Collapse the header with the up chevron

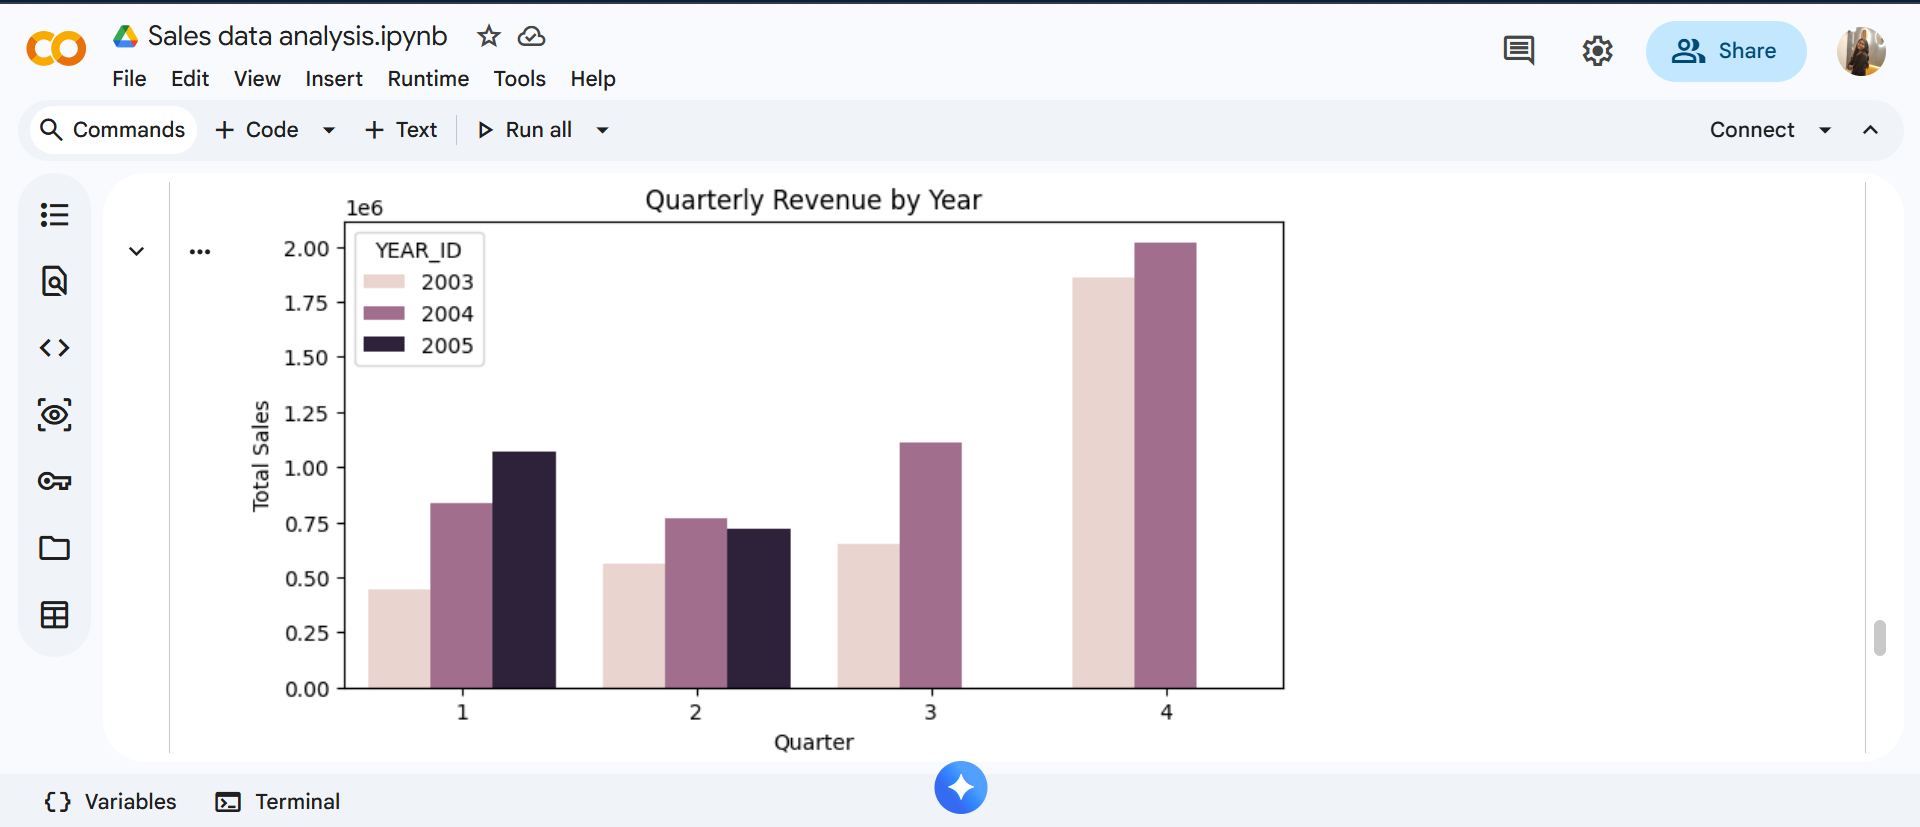point(1870,130)
